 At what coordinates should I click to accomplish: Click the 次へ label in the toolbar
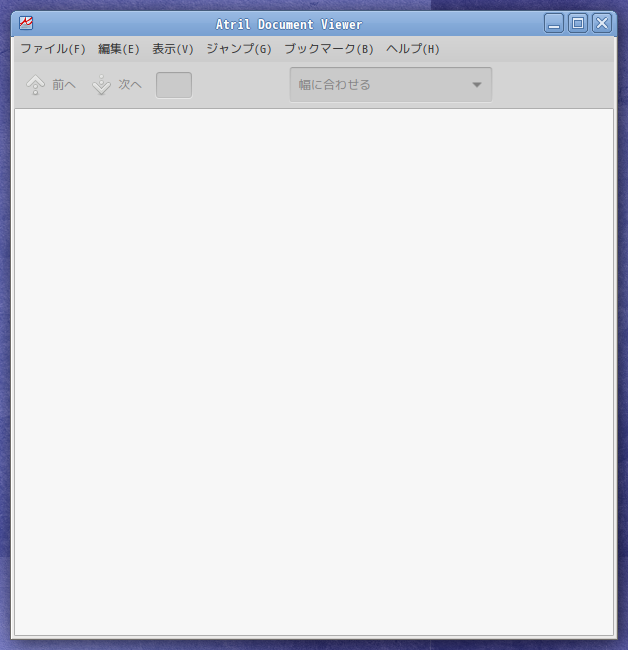[130, 85]
